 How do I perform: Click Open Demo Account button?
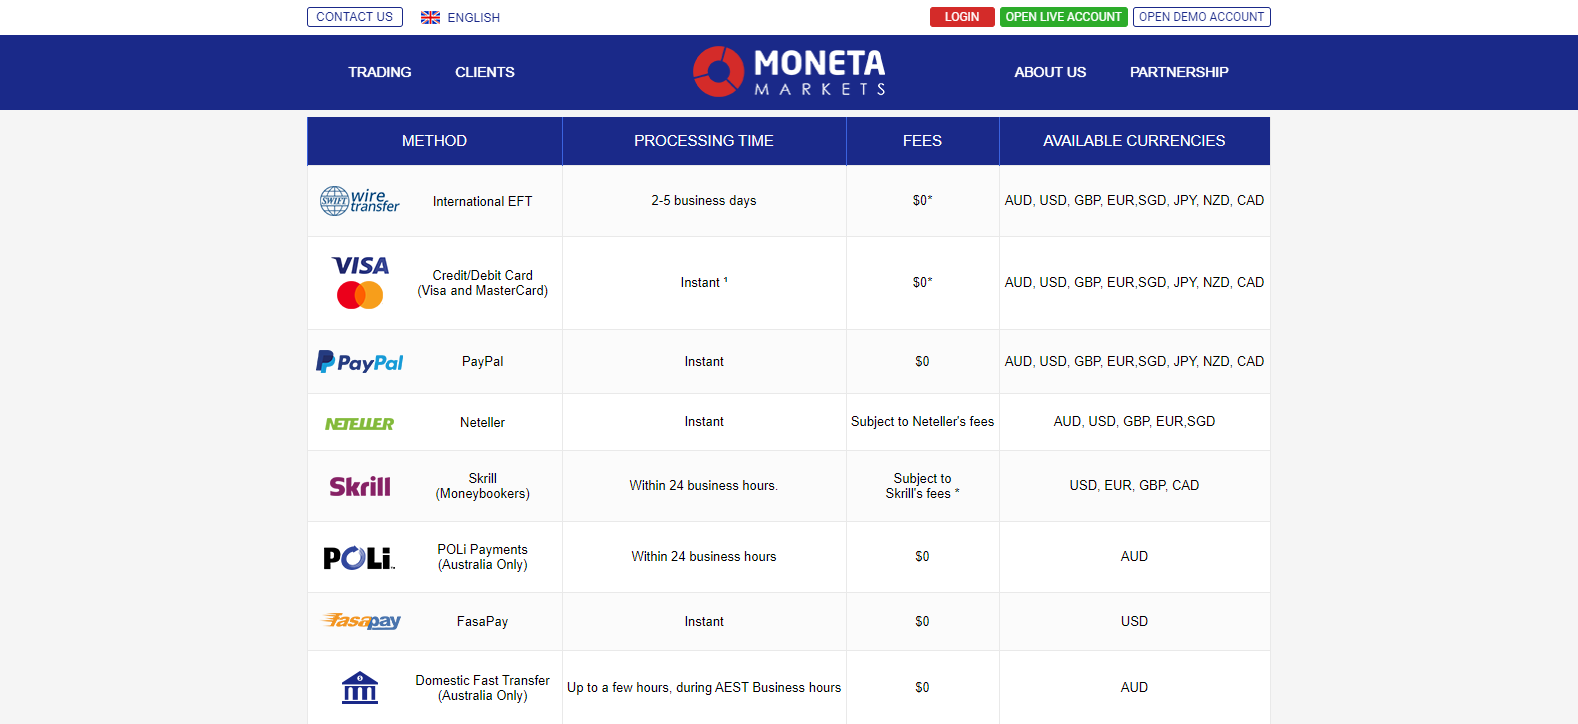1202,17
